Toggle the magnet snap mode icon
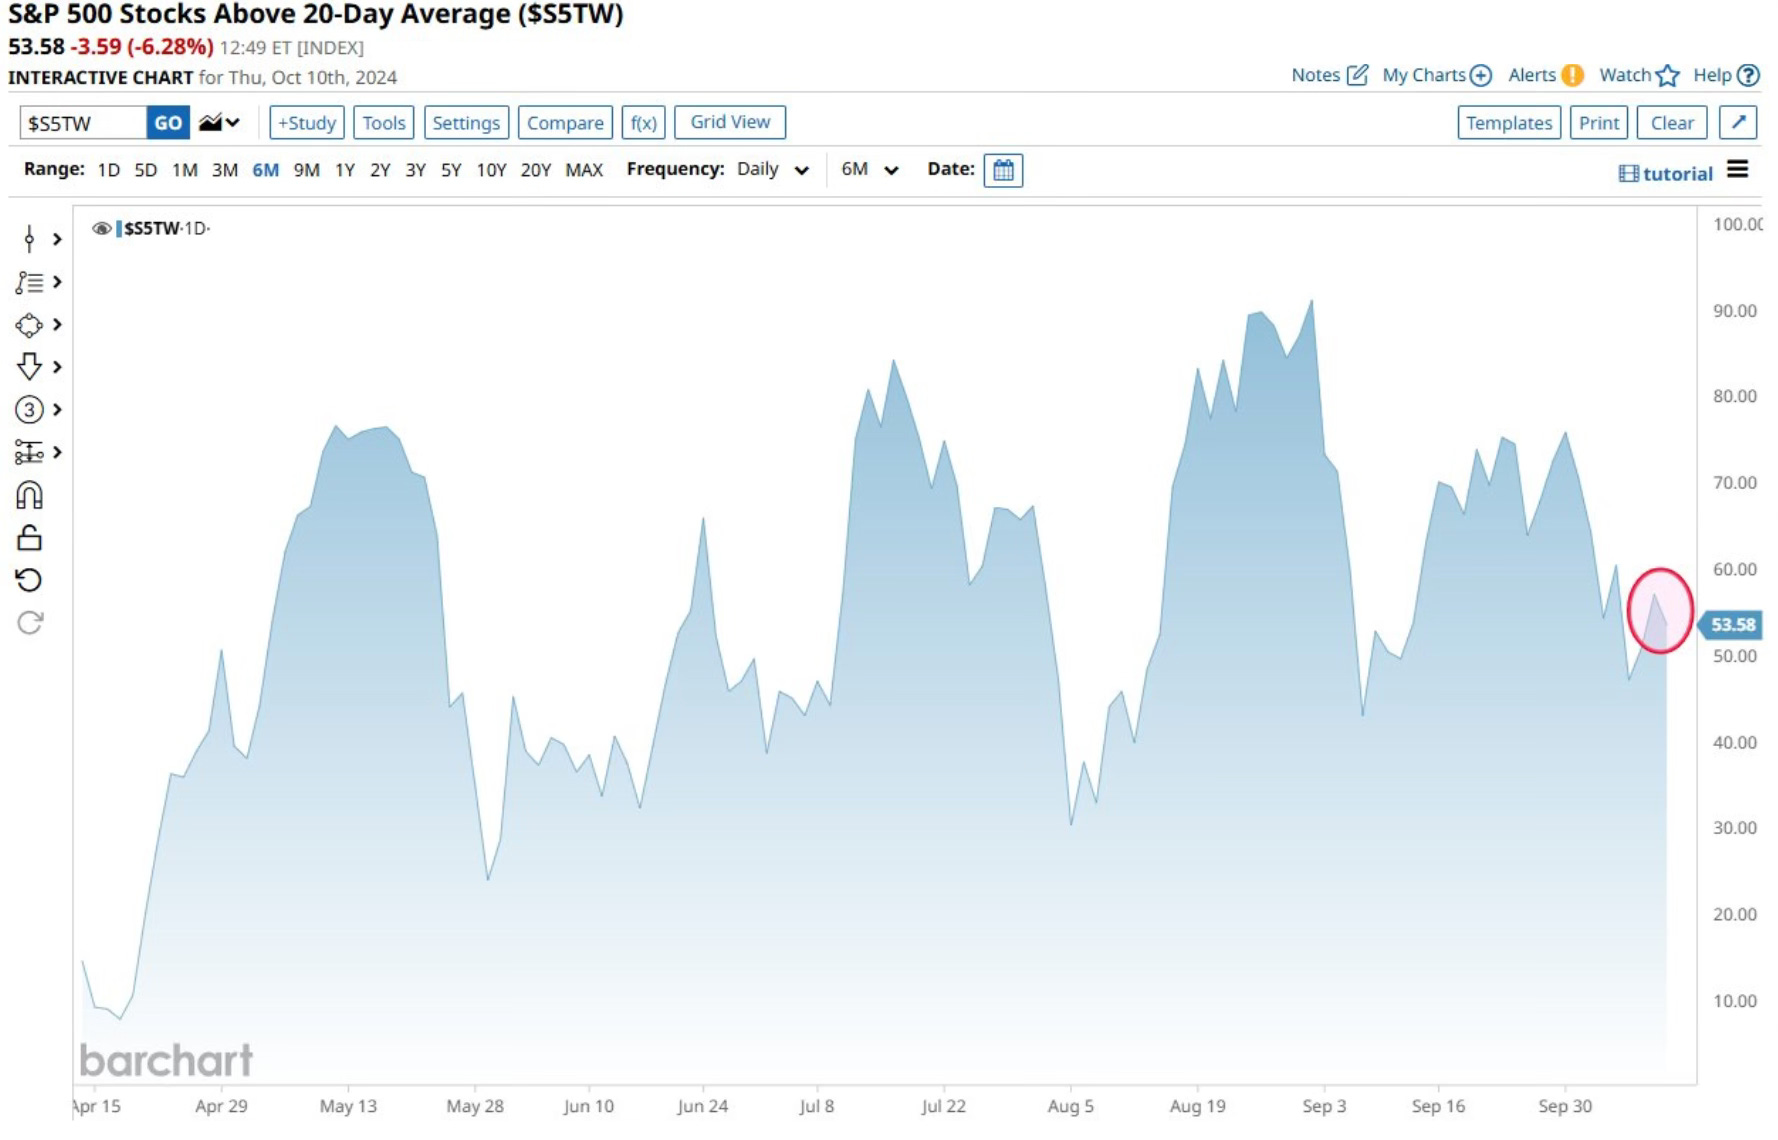 click(29, 496)
